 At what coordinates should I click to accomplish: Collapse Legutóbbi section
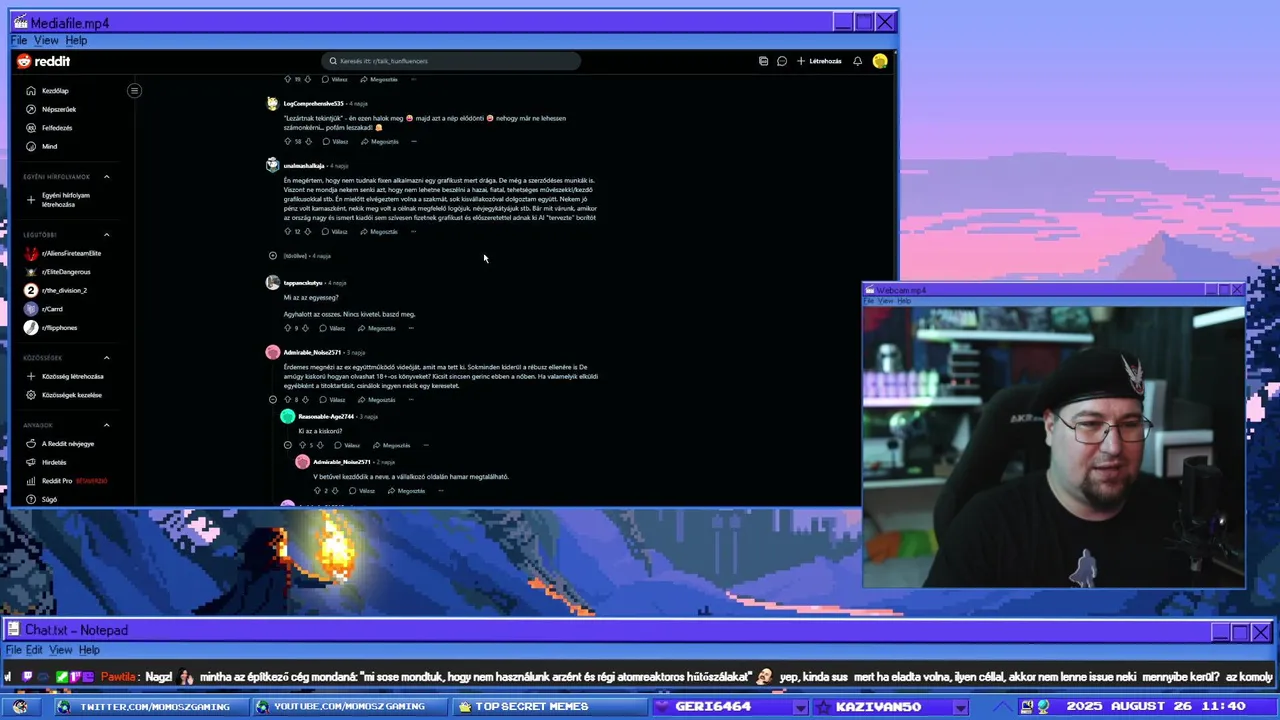[107, 235]
